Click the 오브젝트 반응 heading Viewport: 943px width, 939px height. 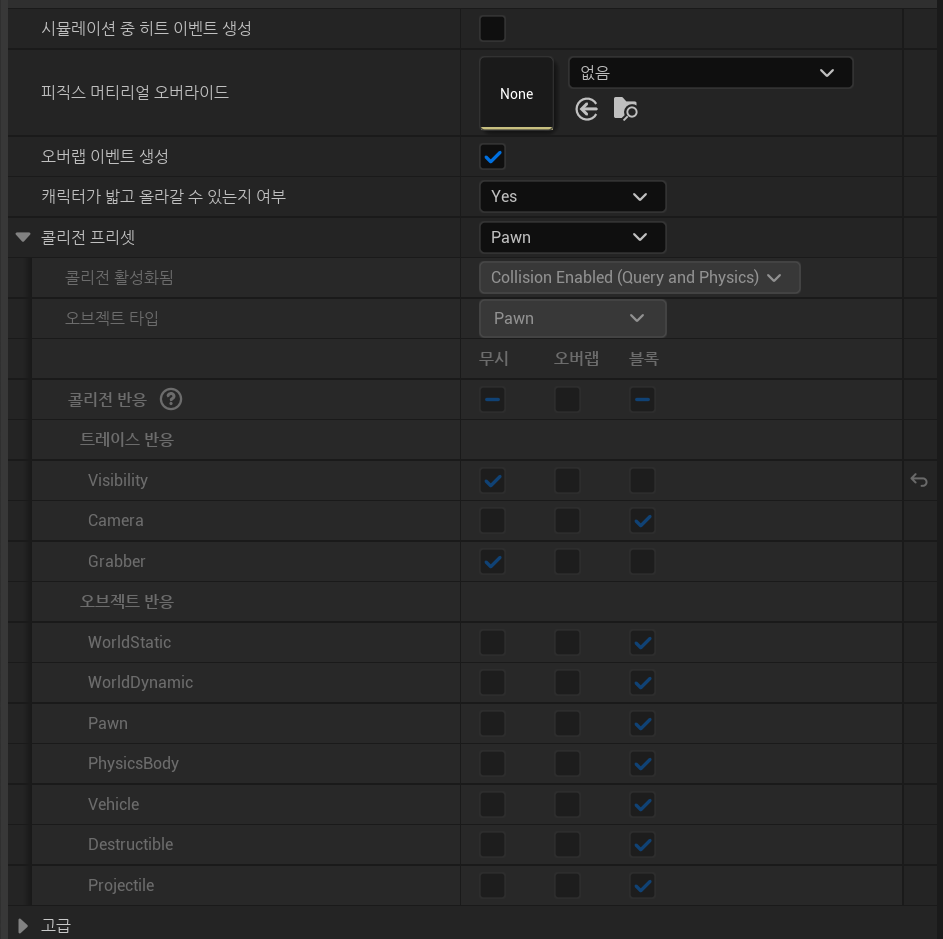click(127, 601)
